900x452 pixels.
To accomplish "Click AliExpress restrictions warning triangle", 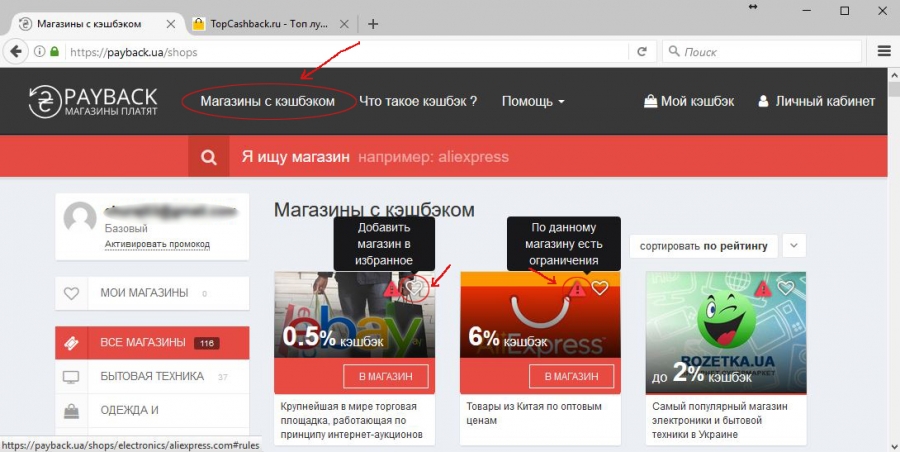I will 577,288.
